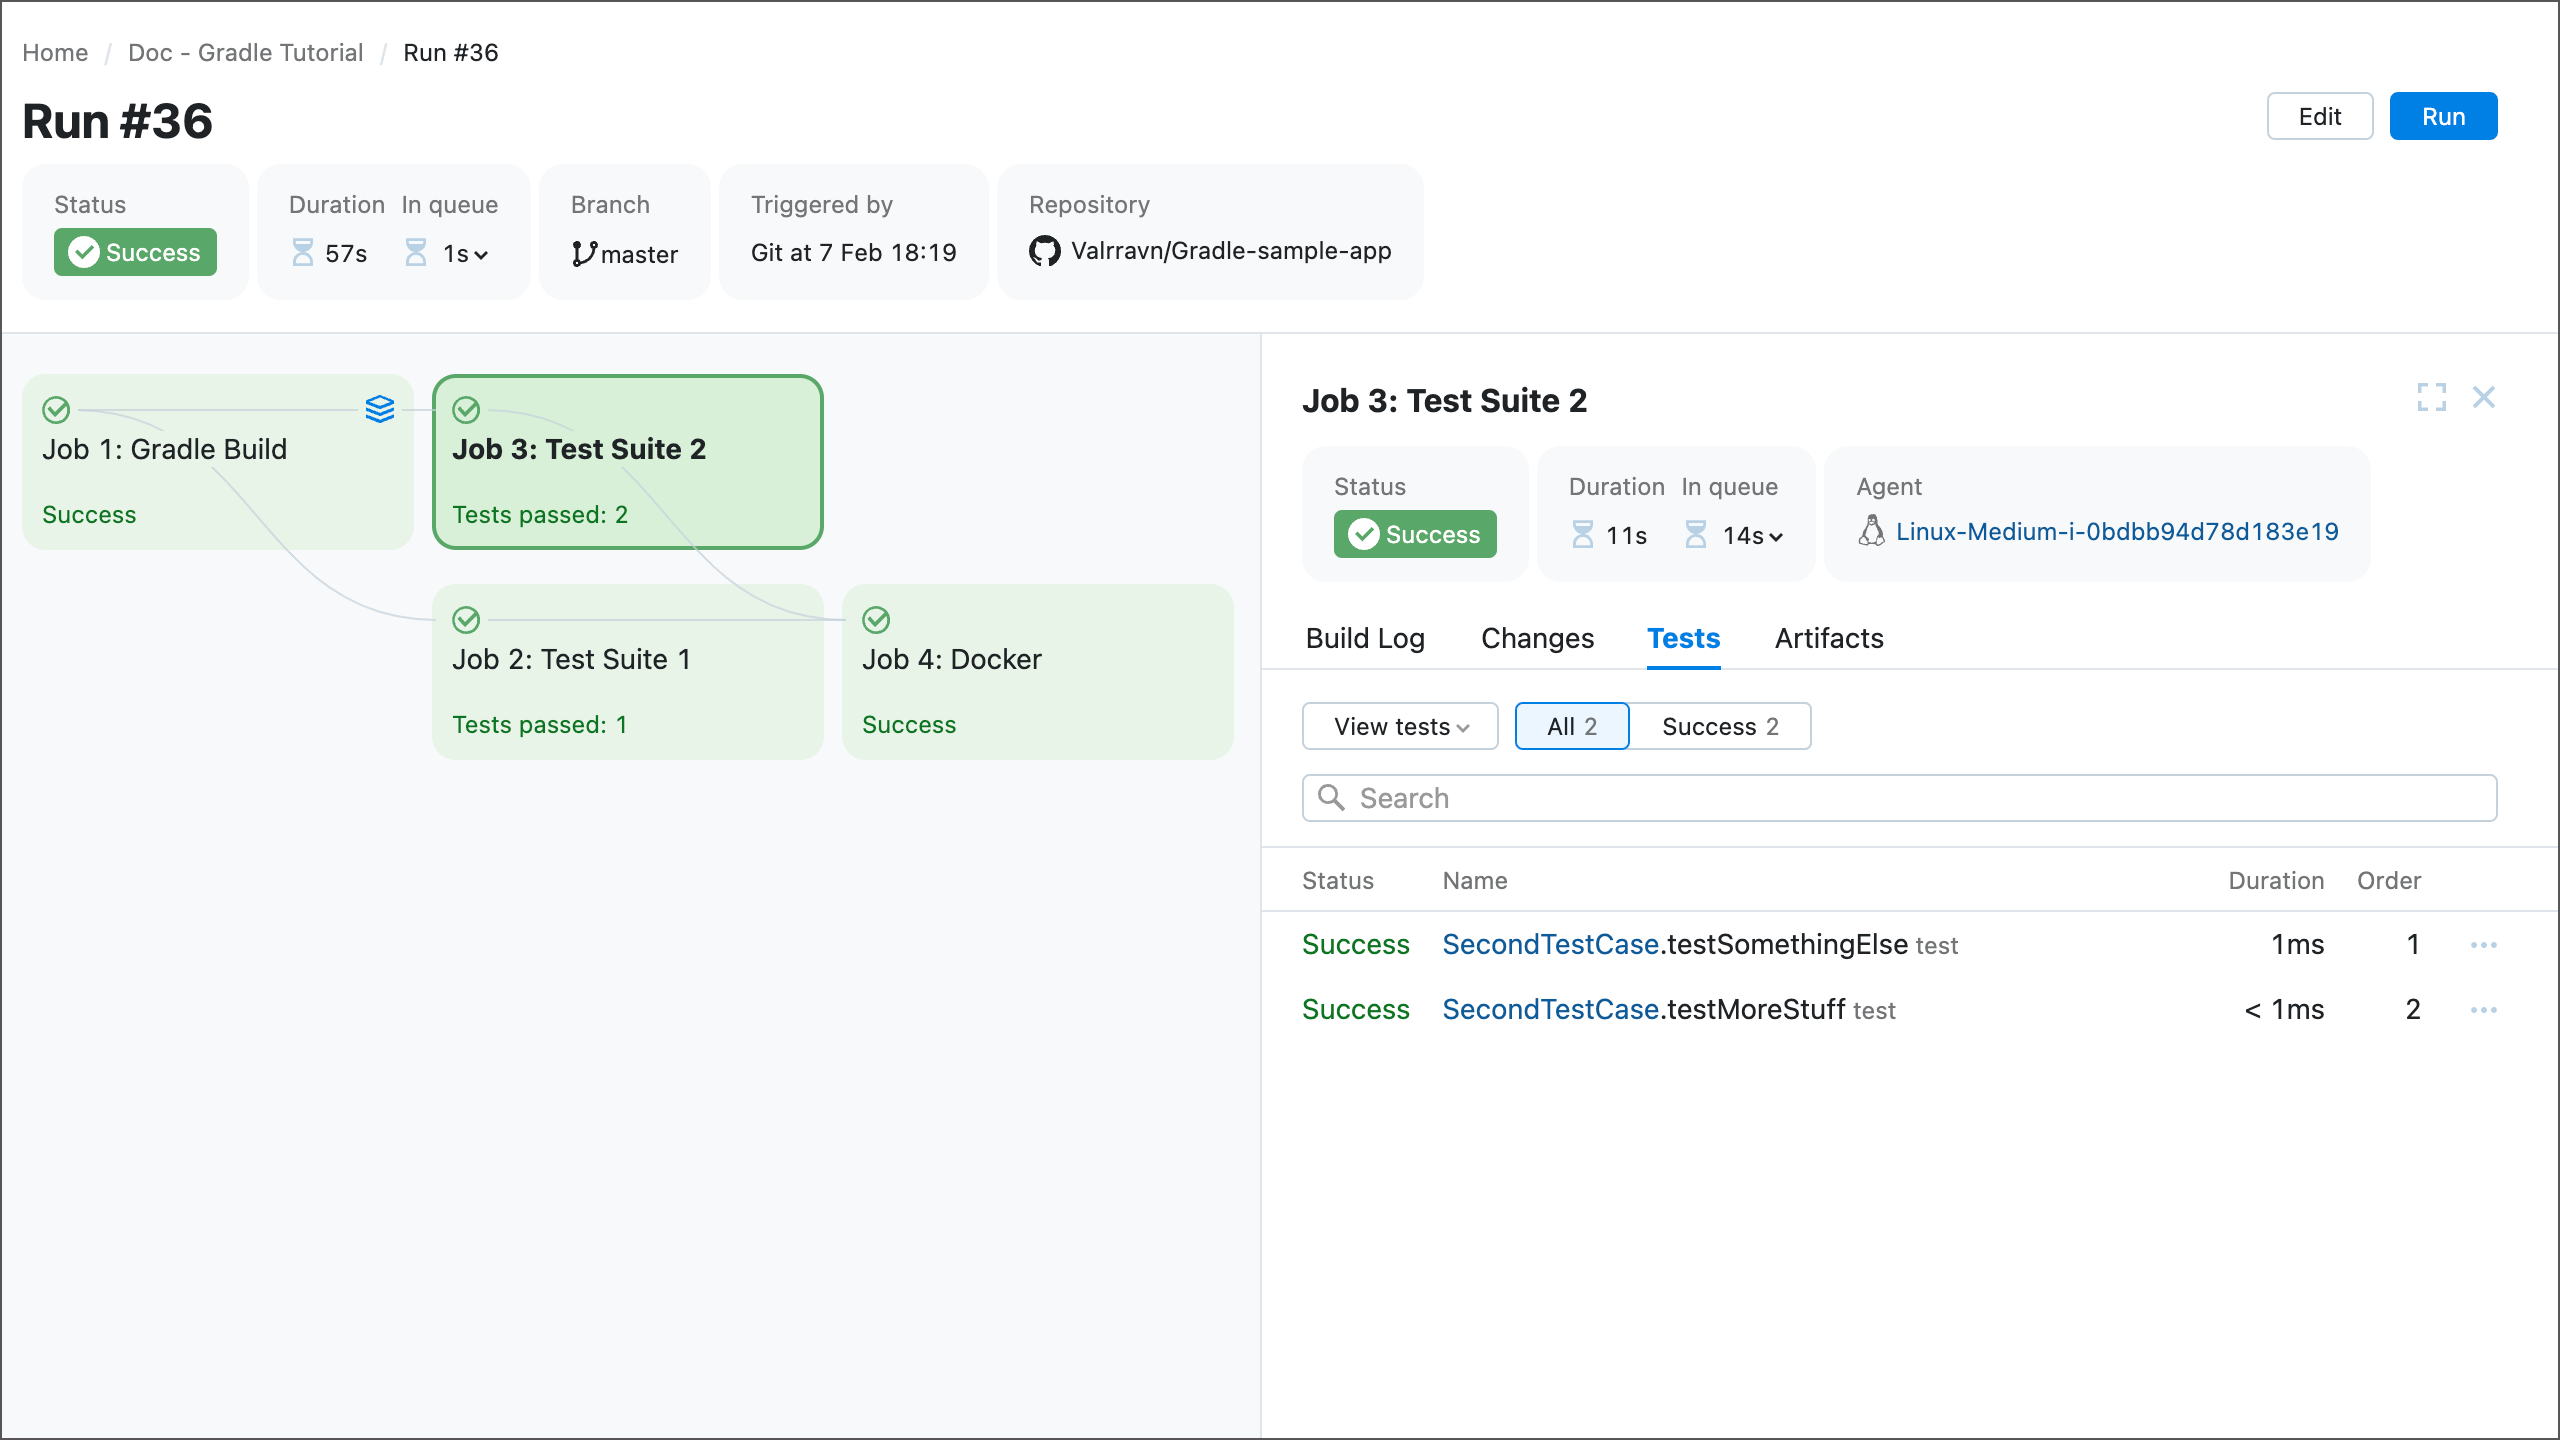Expand the job's In queue 14s dropdown
The height and width of the screenshot is (1440, 2560).
[x=1753, y=536]
